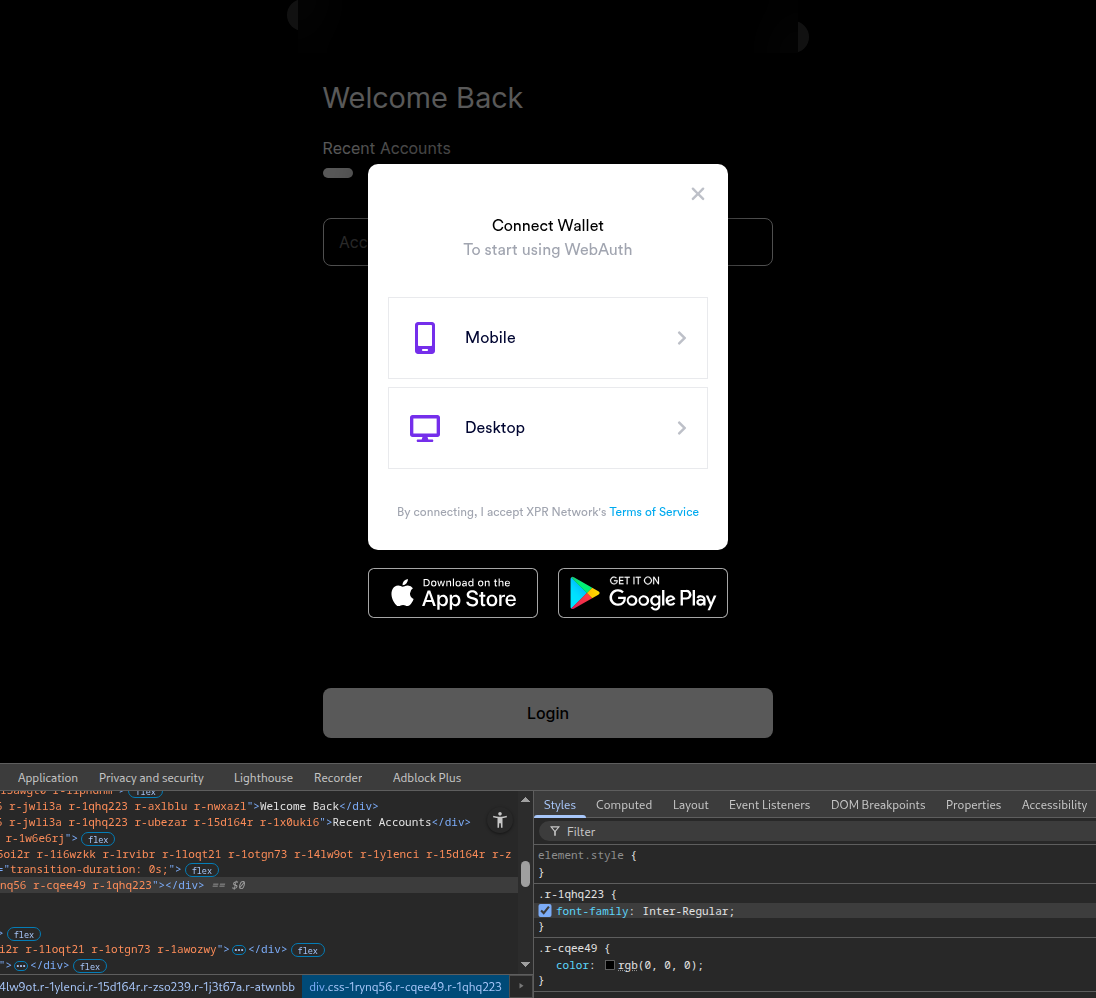Close the Connect Wallet dialog
This screenshot has width=1096, height=998.
(x=698, y=194)
